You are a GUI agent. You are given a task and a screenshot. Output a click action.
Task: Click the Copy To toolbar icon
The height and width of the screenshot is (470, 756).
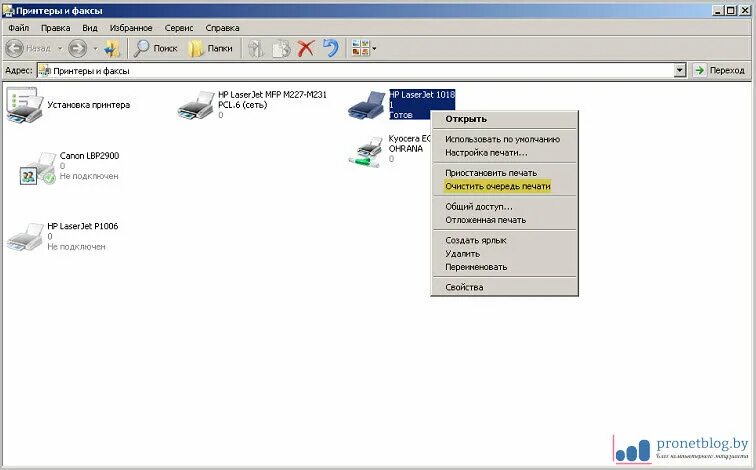(281, 48)
